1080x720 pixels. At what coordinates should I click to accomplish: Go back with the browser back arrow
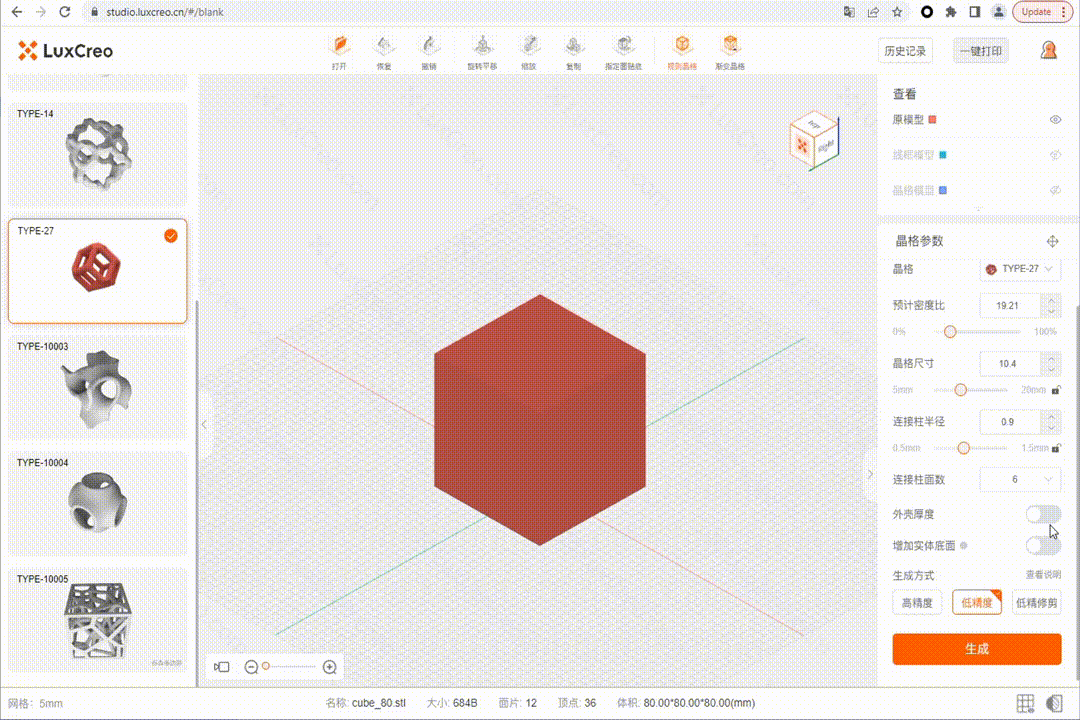[17, 12]
